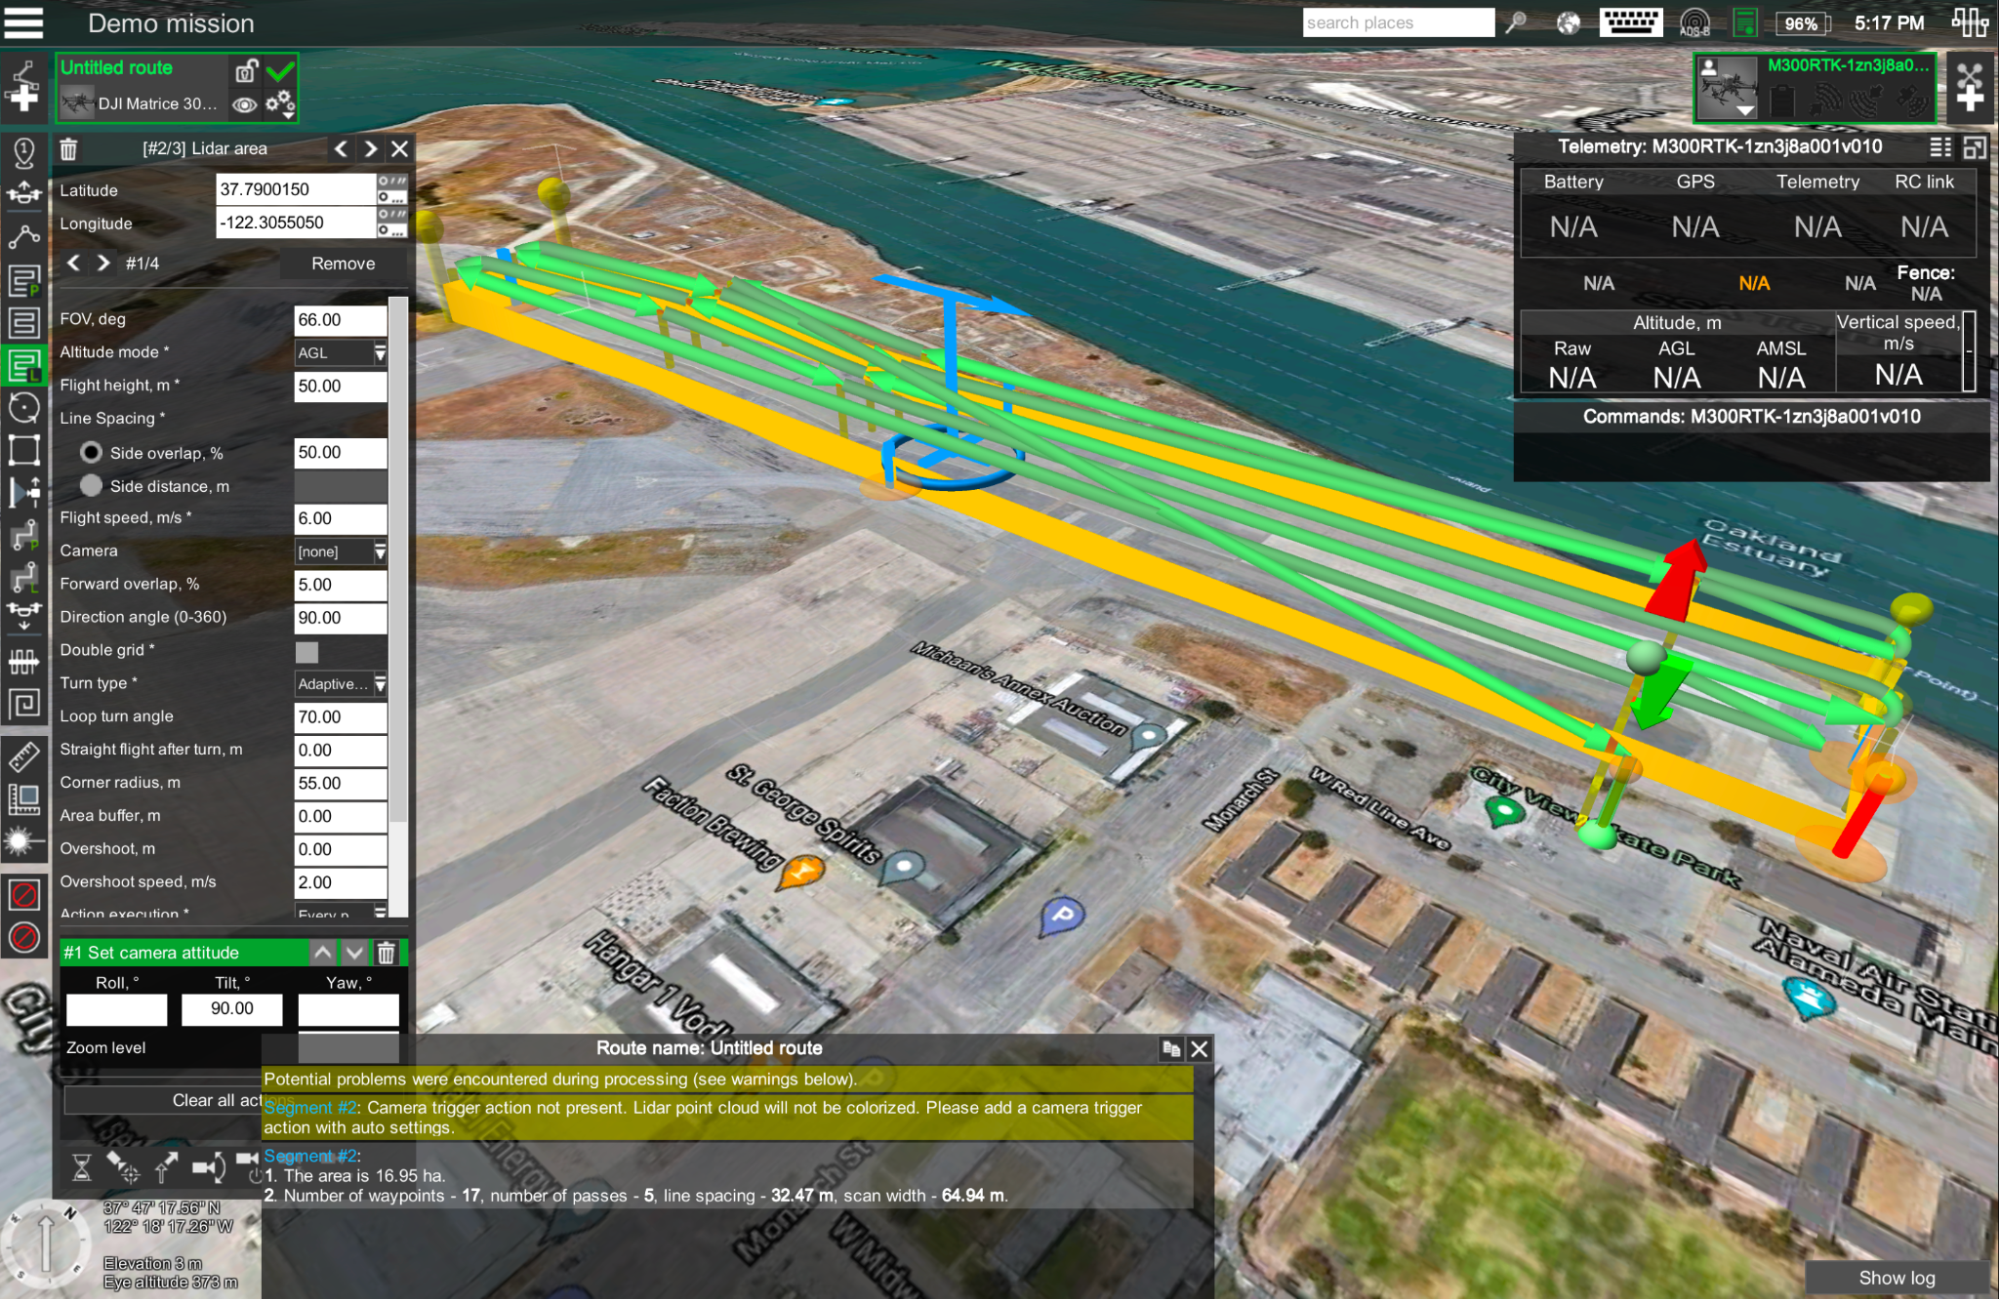Go to next route segment arrow

coord(371,149)
